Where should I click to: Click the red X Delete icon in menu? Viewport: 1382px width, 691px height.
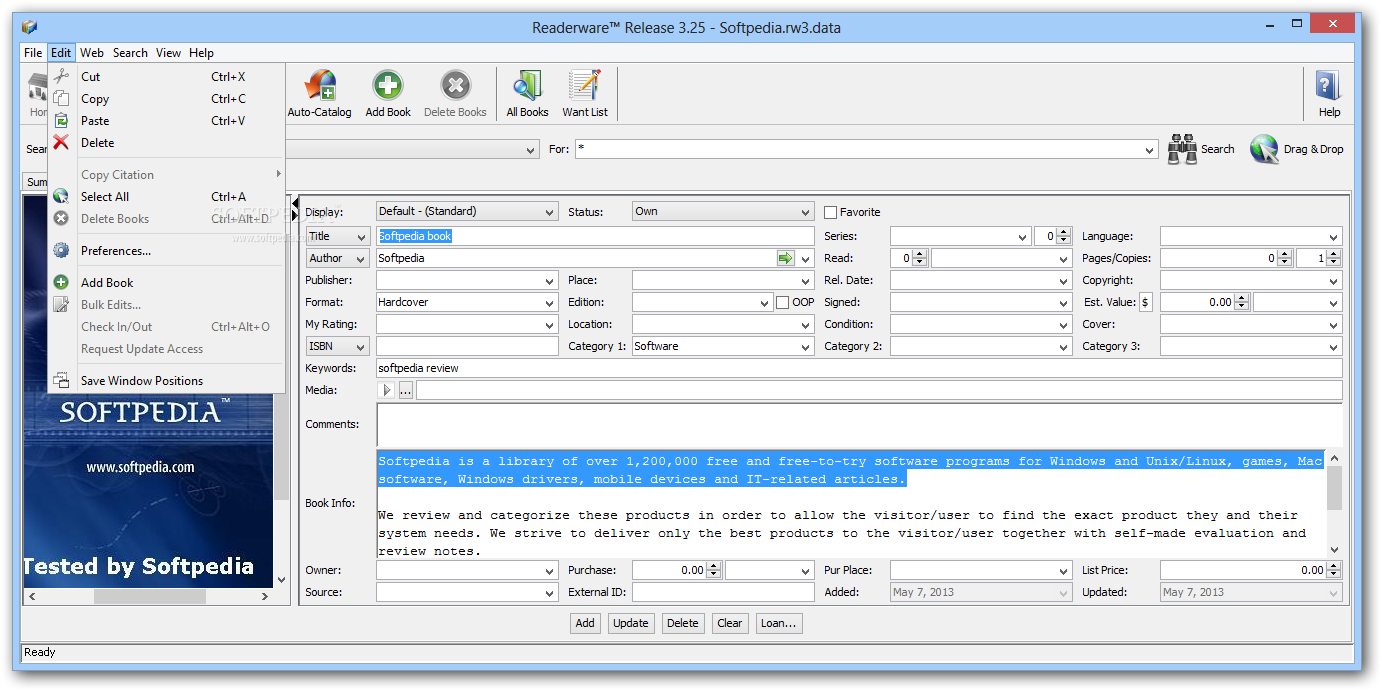click(61, 142)
